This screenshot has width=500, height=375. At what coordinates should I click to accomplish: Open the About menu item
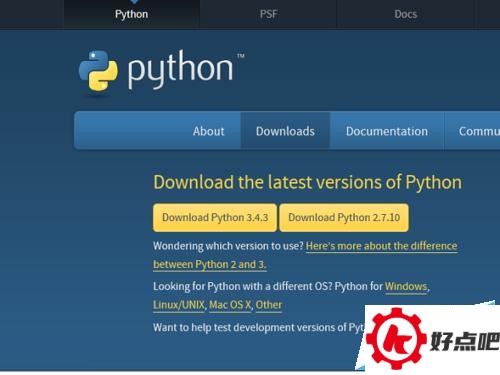[x=209, y=131]
